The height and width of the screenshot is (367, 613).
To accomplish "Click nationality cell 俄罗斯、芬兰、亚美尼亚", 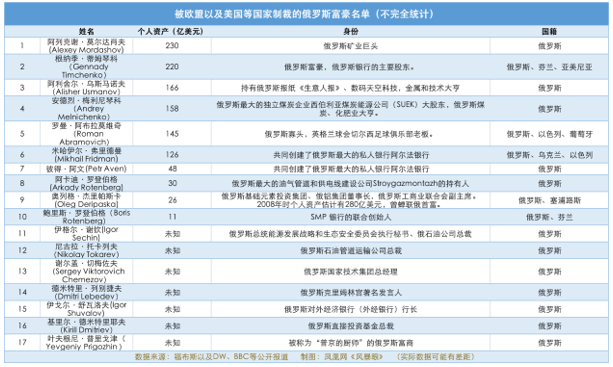I will 549,67.
